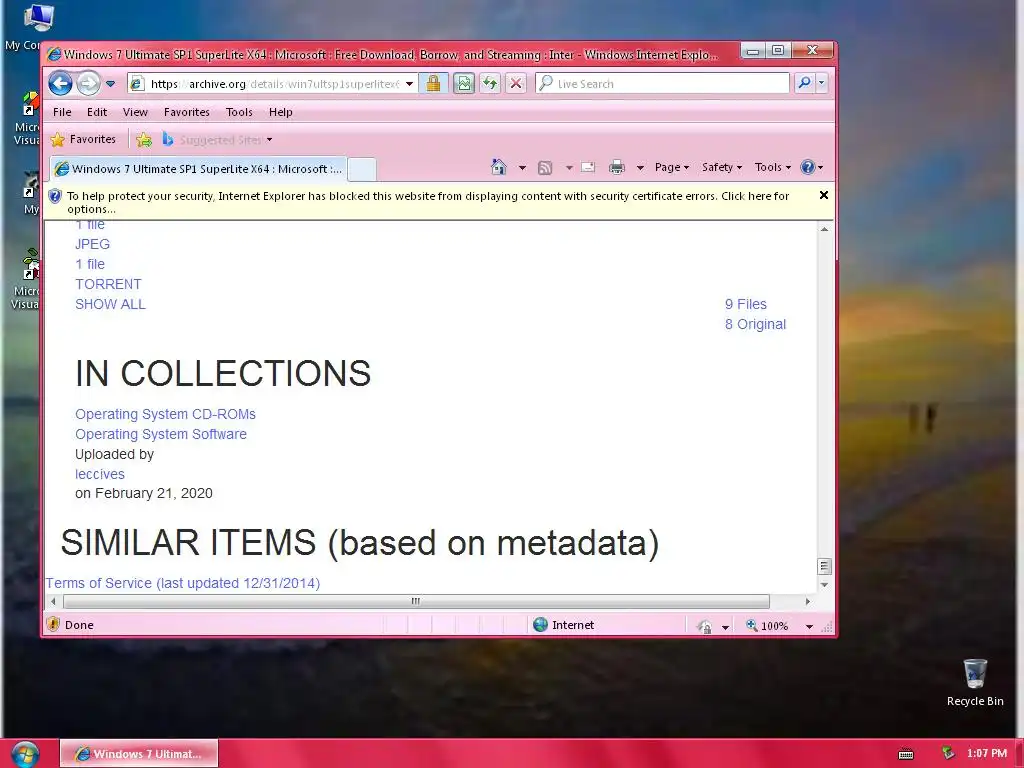
Task: Open the Tools command bar menu
Action: pos(773,167)
